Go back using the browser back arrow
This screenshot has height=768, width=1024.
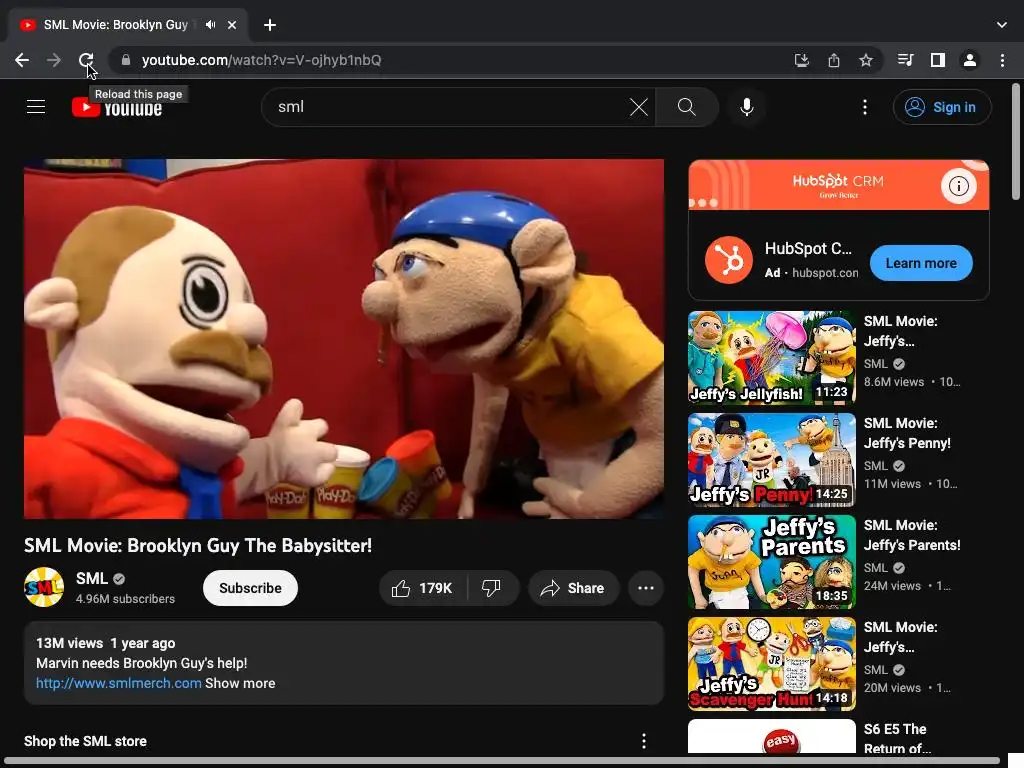[x=22, y=60]
